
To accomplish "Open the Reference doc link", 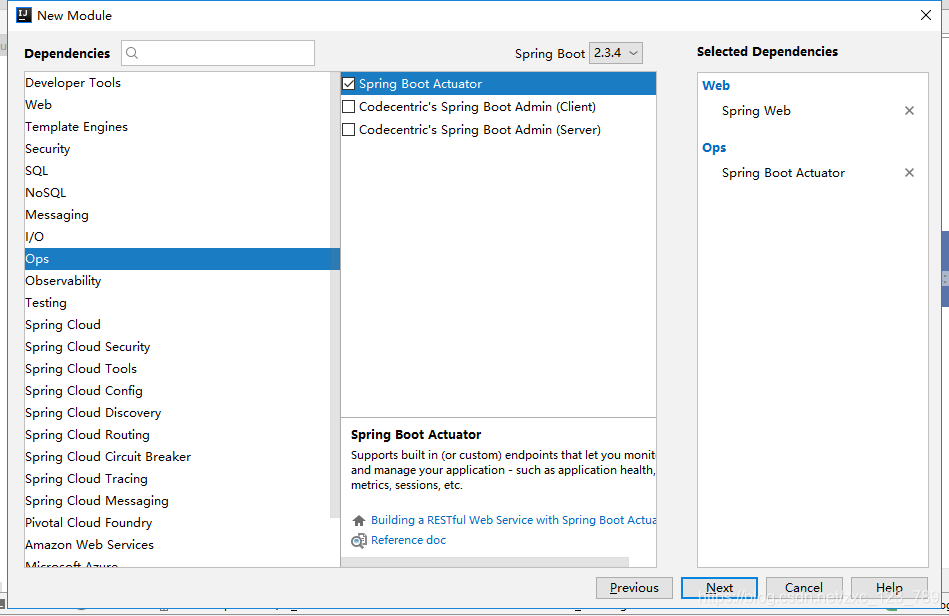I will point(409,540).
